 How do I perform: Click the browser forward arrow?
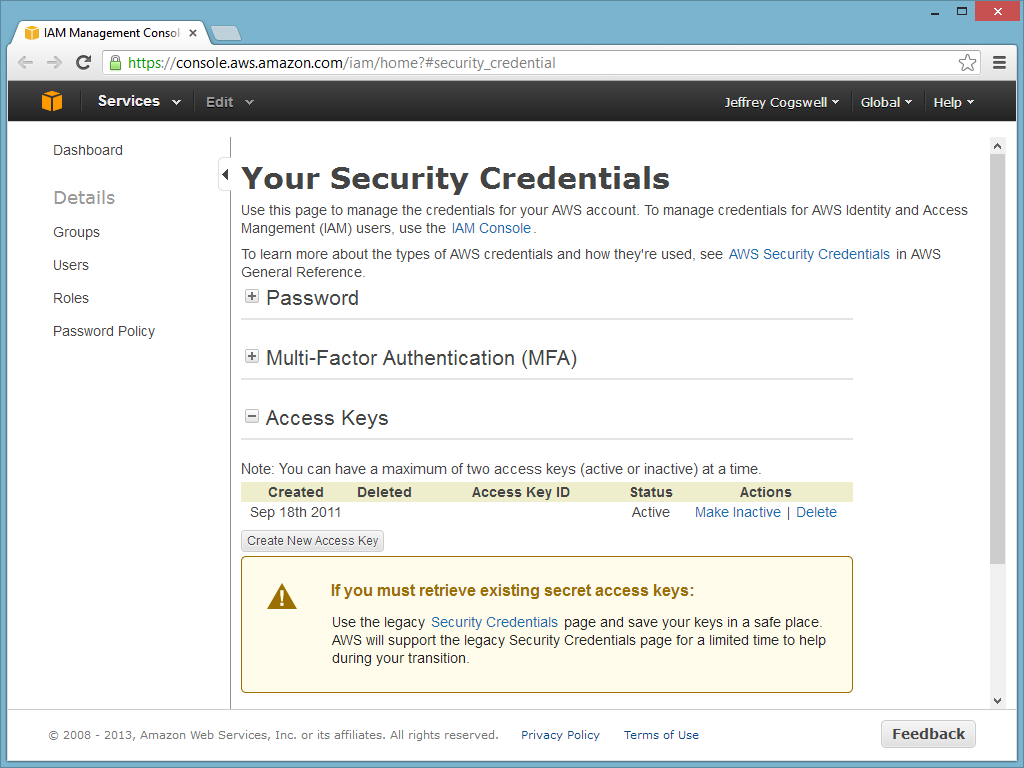55,62
